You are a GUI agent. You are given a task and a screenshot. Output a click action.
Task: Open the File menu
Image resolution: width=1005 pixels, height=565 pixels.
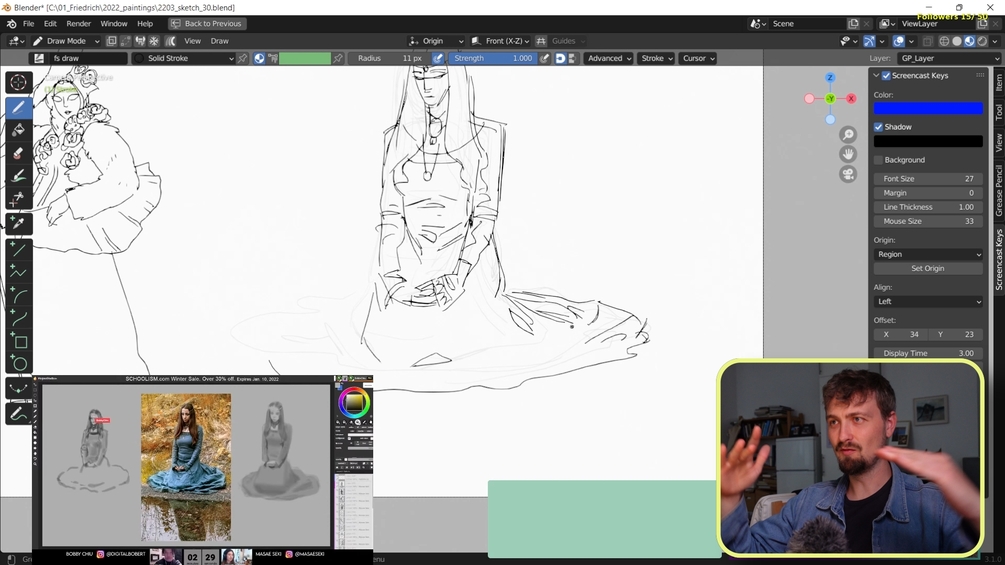[28, 24]
